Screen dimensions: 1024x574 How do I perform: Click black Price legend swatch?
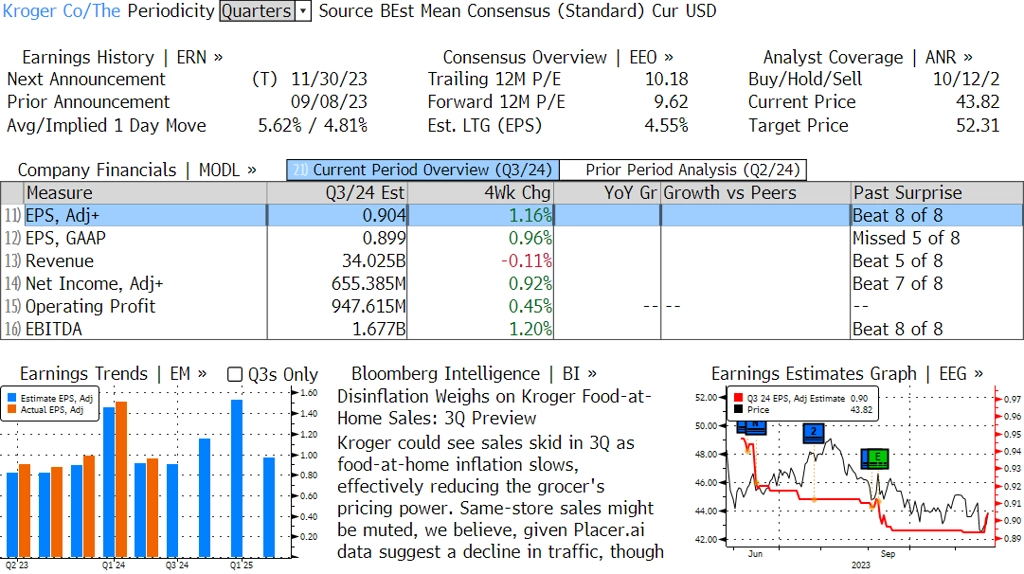(738, 409)
